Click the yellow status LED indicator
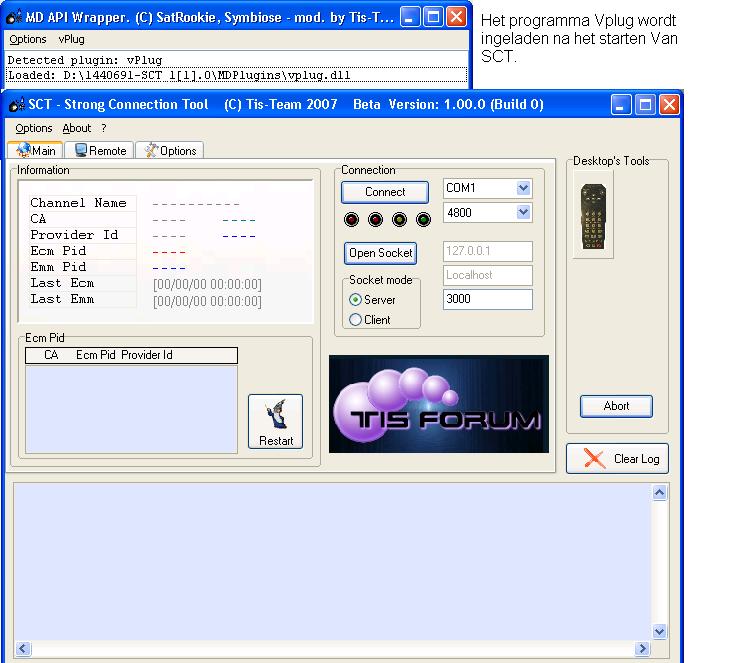Screen dimensions: 731x663 [x=400, y=219]
